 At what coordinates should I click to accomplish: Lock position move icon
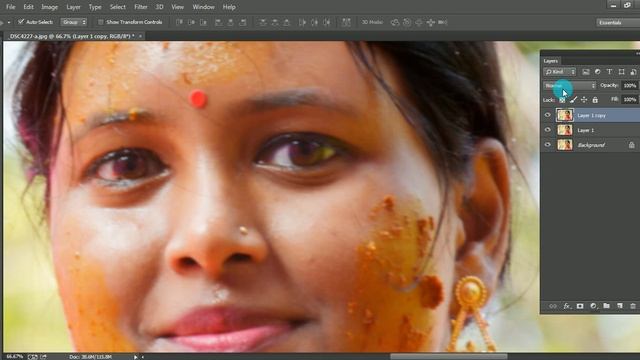[584, 100]
